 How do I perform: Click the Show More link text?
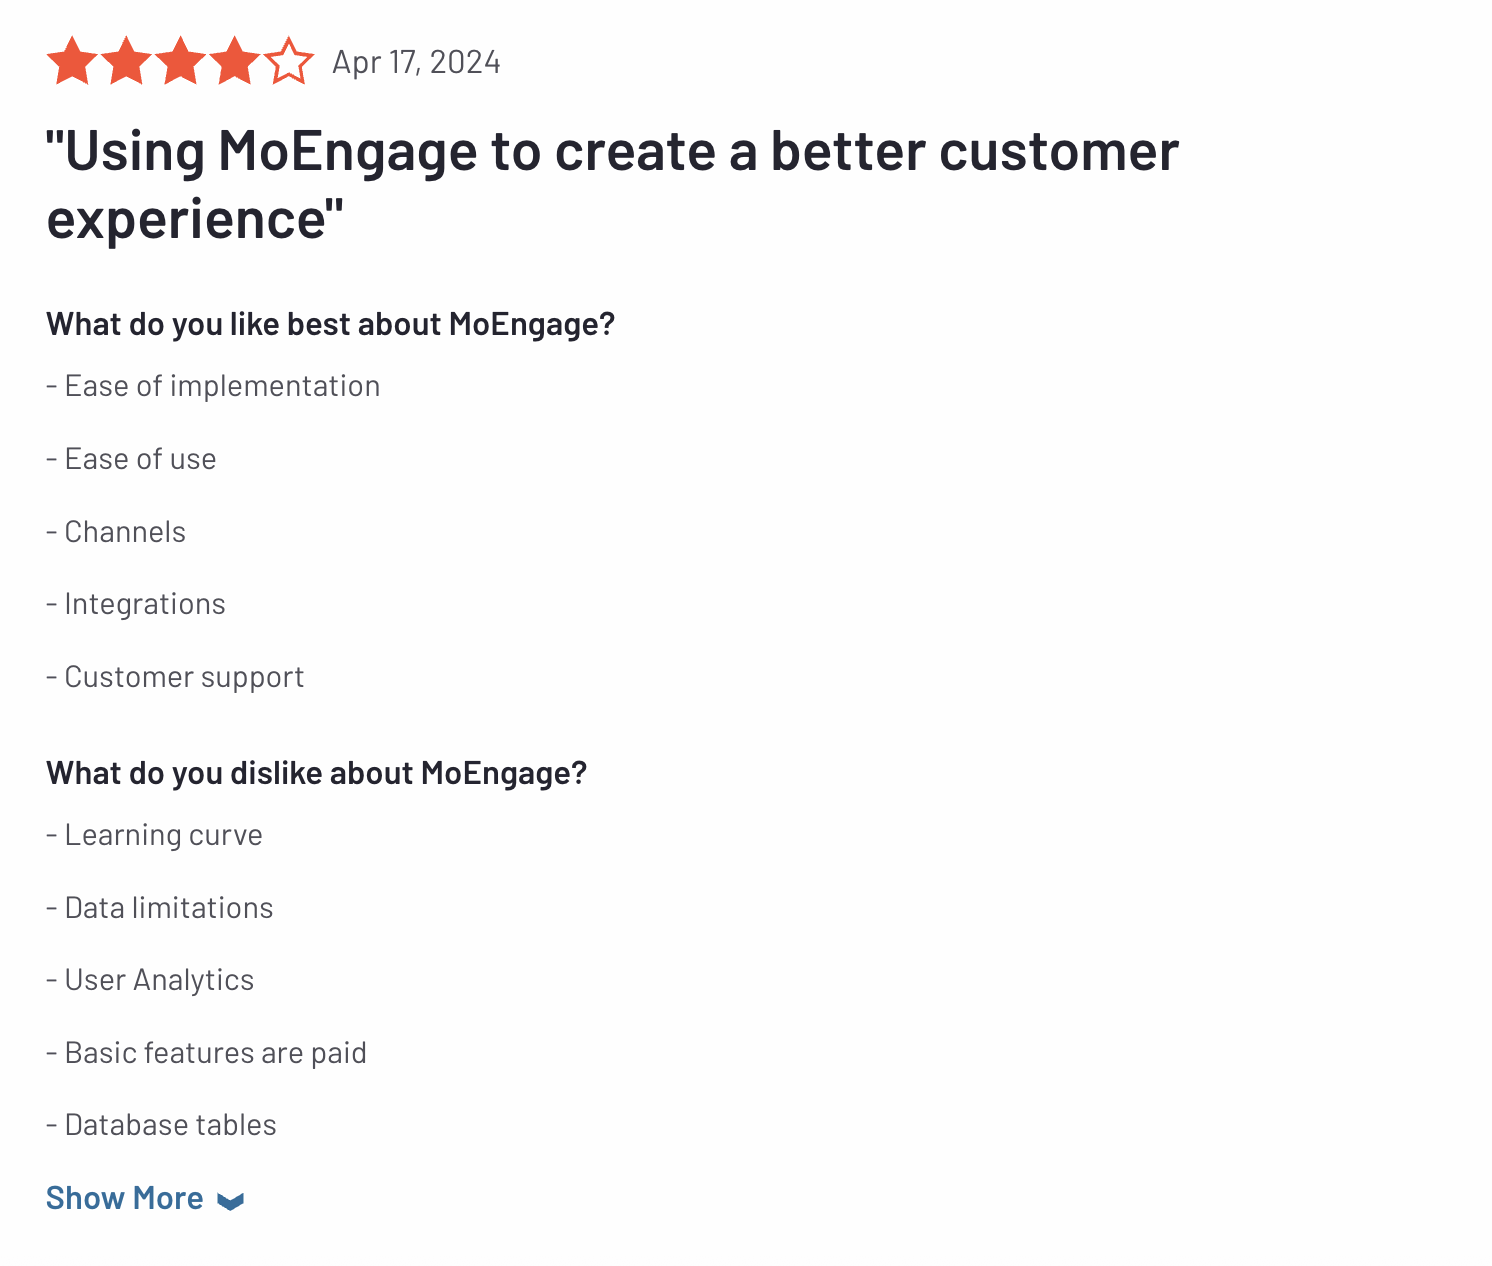tap(125, 1198)
